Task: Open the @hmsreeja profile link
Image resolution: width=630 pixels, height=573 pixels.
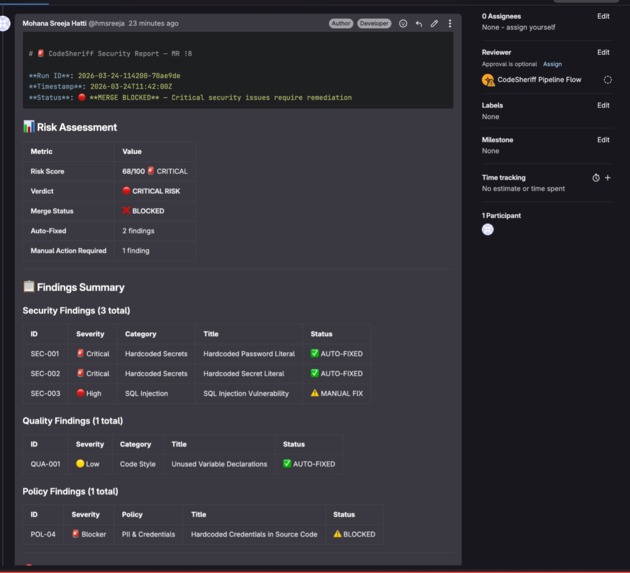Action: coord(106,23)
